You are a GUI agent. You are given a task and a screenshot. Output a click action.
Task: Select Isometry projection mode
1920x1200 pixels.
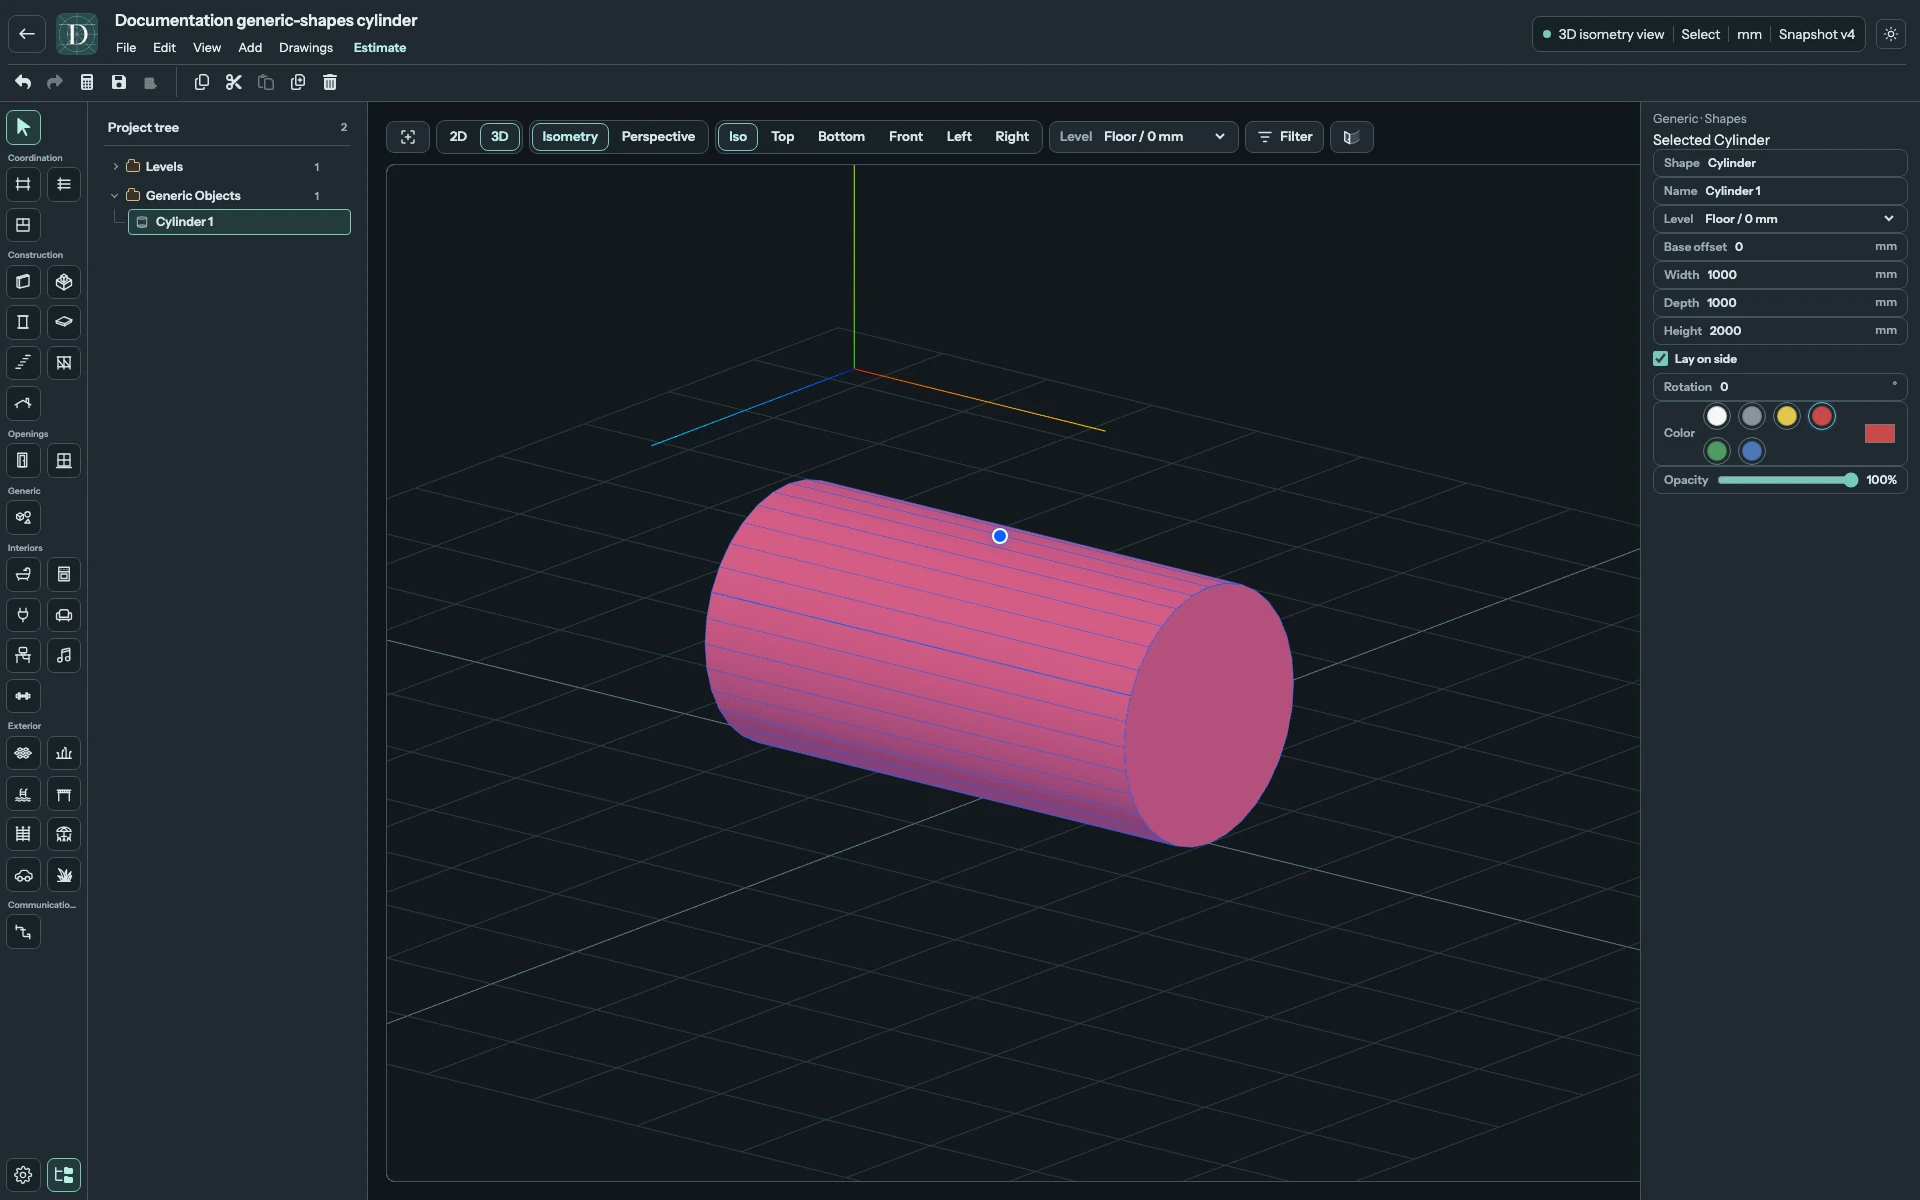570,137
